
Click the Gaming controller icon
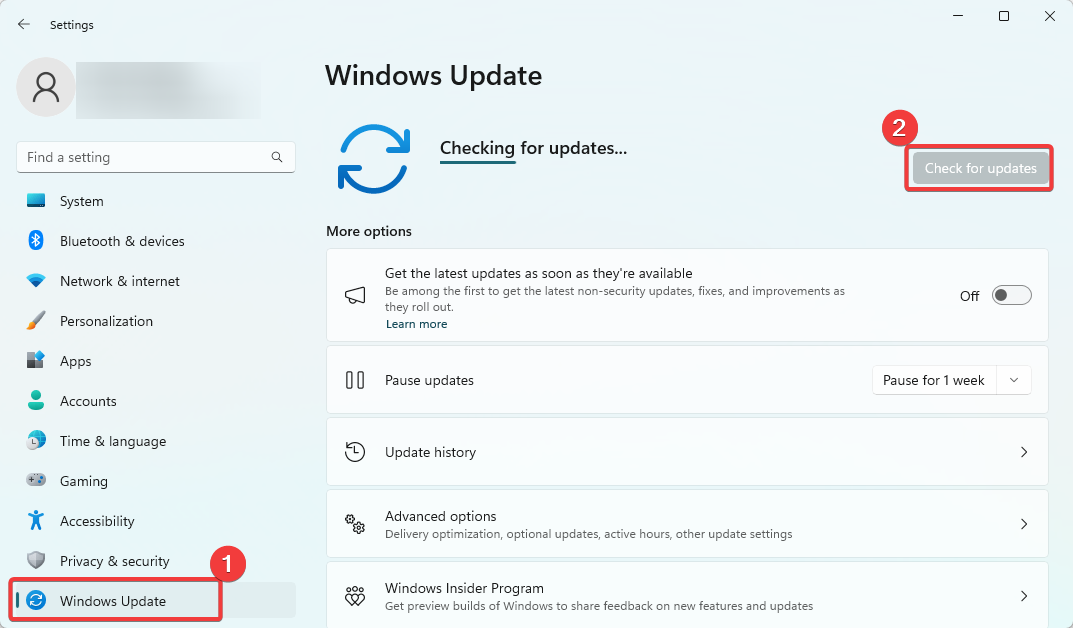36,481
